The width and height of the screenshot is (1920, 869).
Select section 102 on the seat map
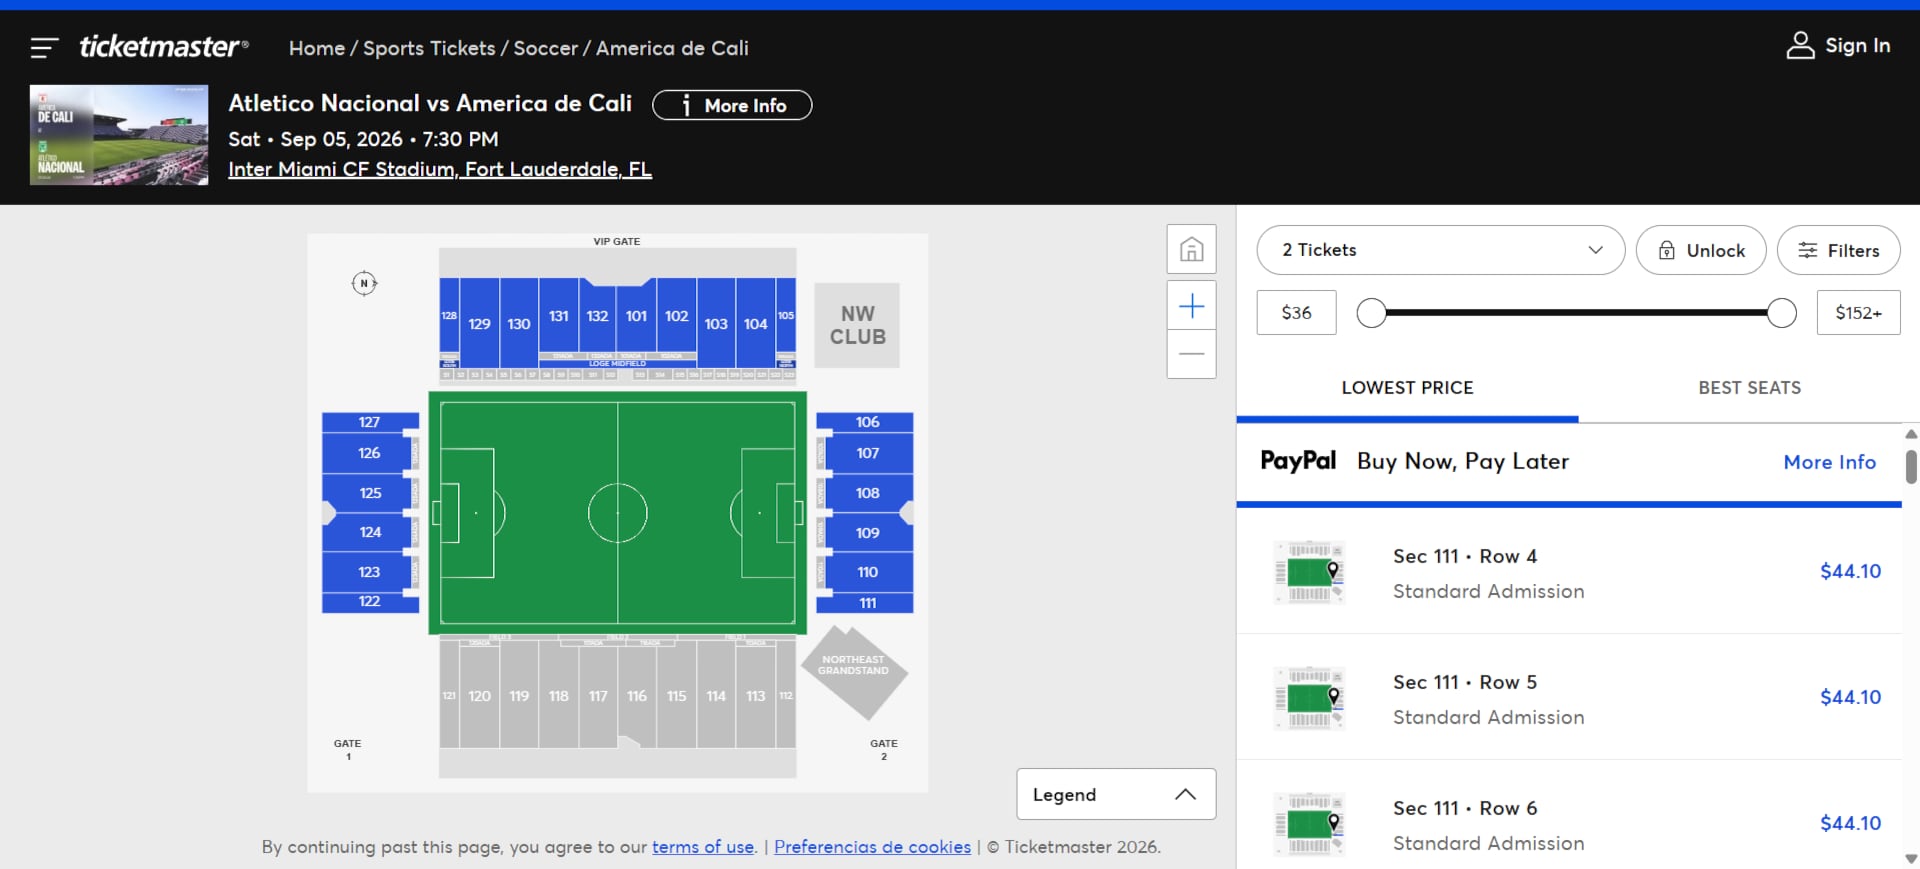[676, 316]
